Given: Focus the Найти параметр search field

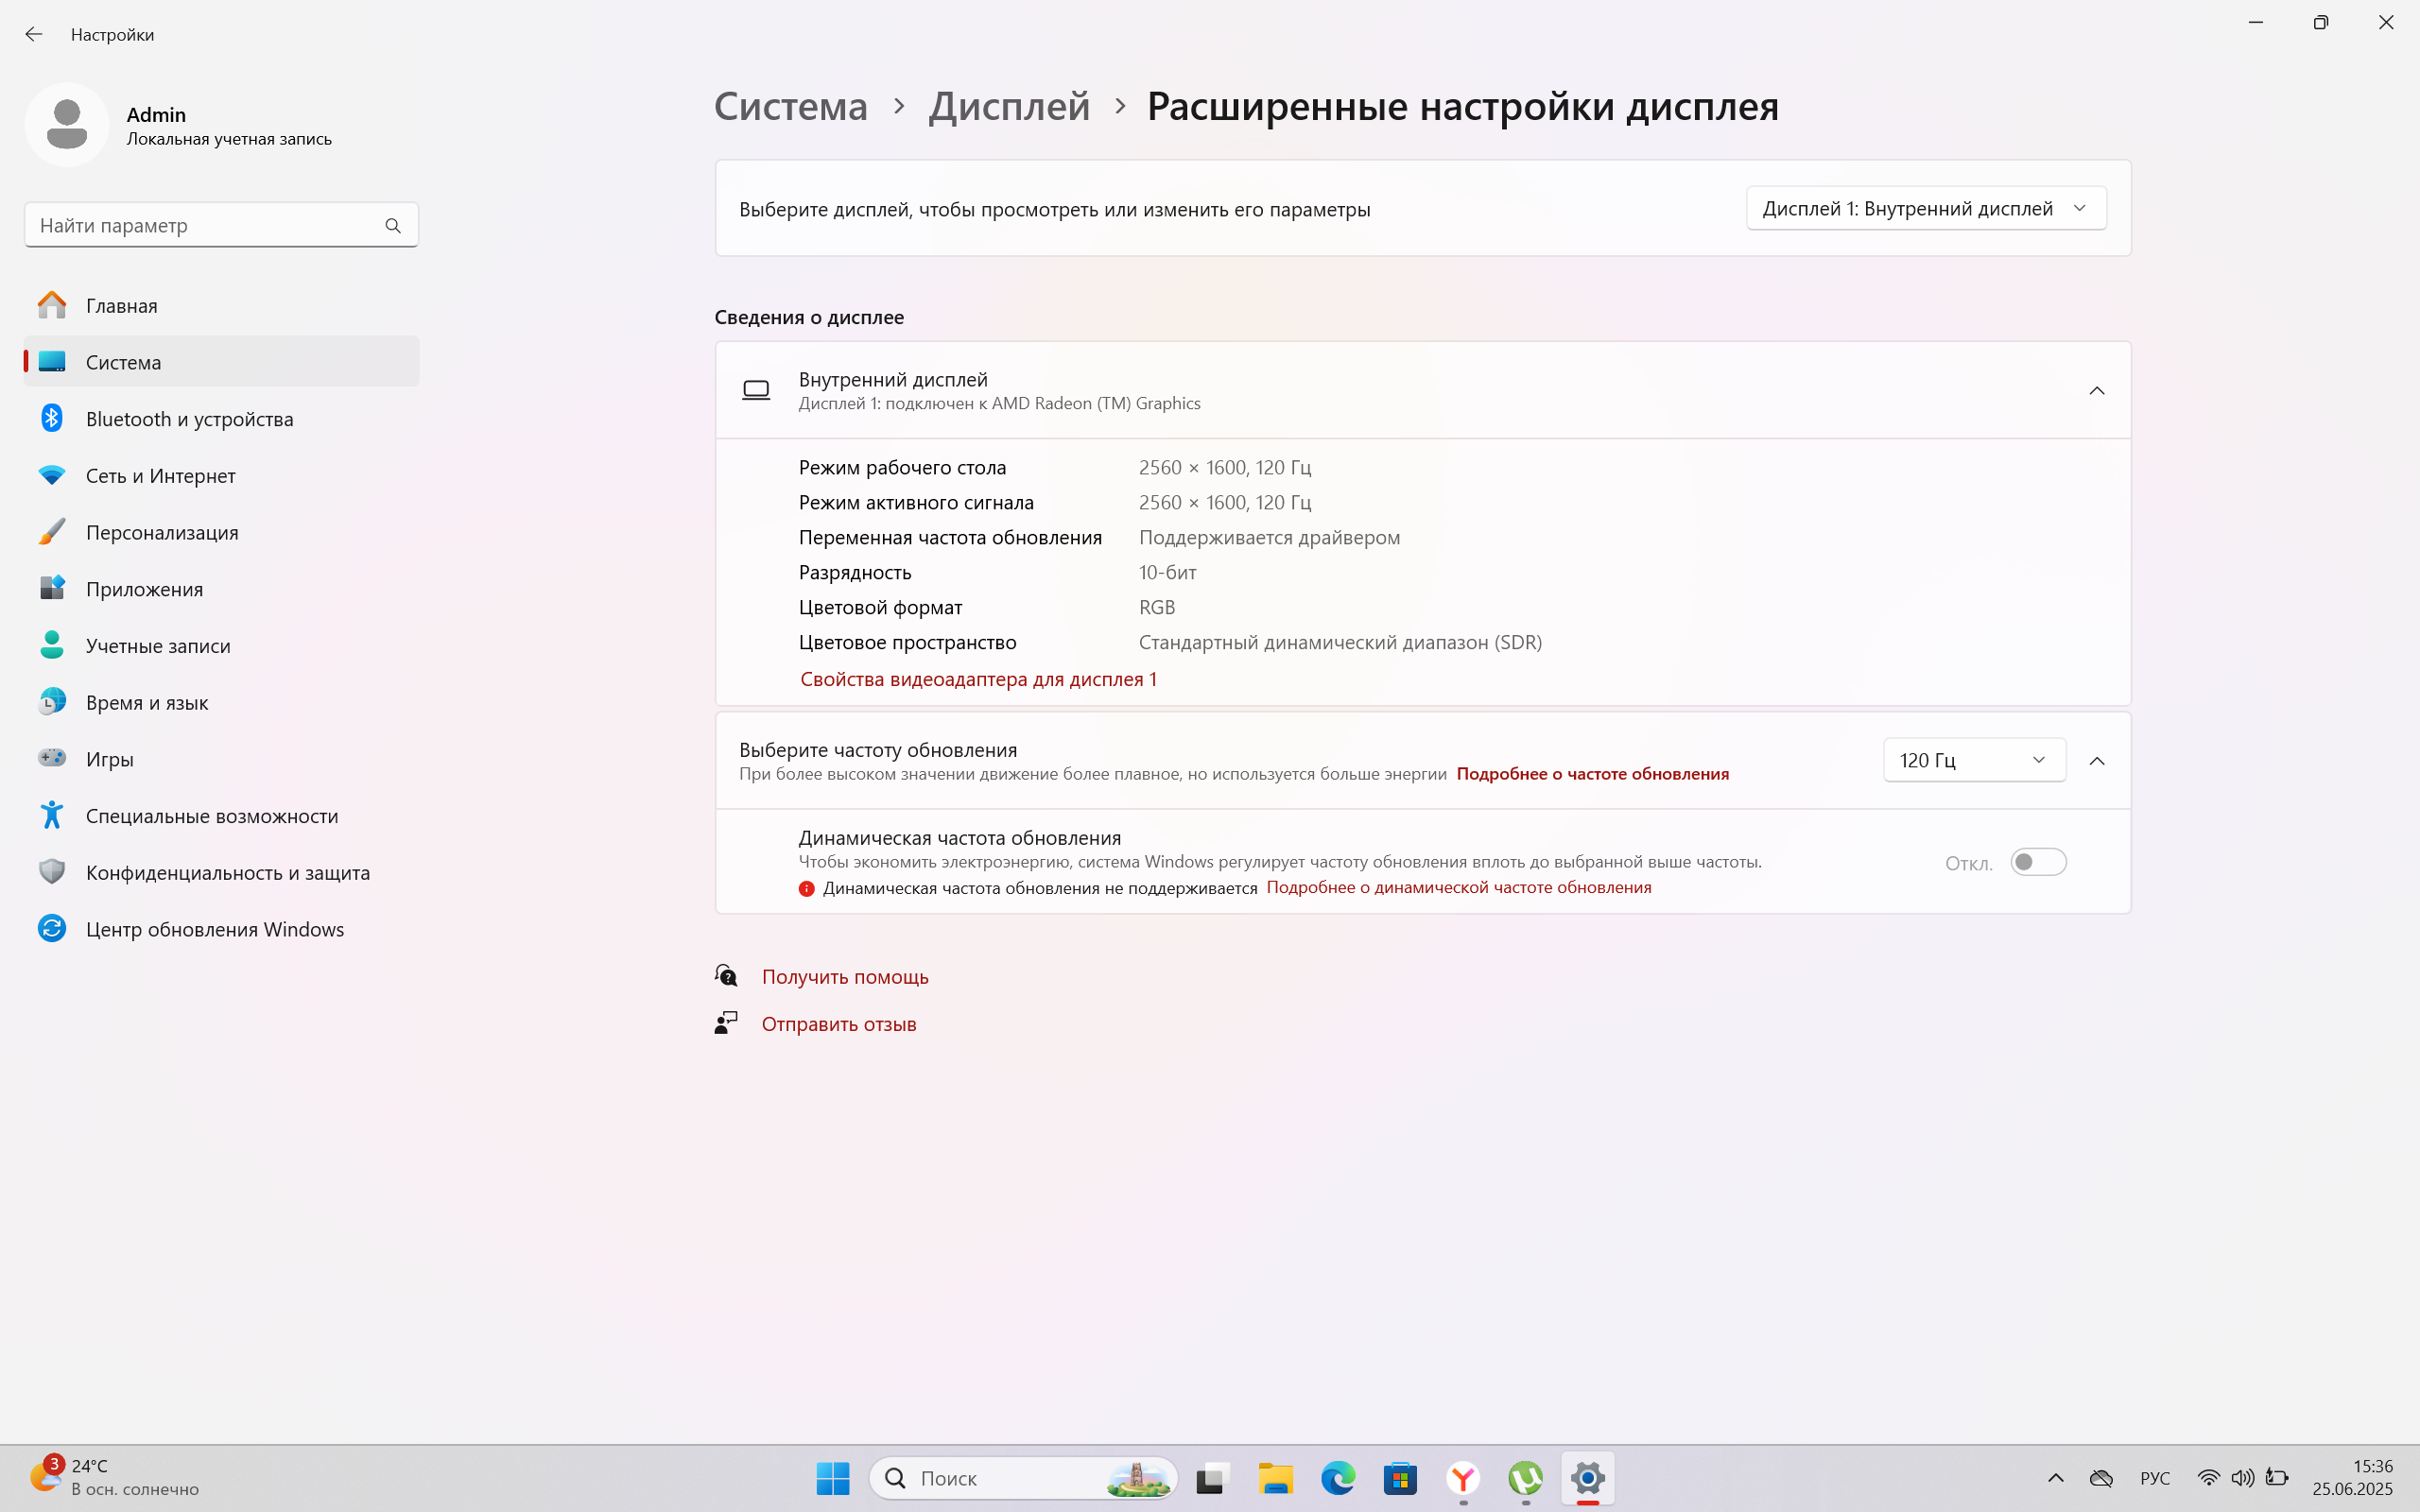Looking at the screenshot, I should tap(221, 225).
